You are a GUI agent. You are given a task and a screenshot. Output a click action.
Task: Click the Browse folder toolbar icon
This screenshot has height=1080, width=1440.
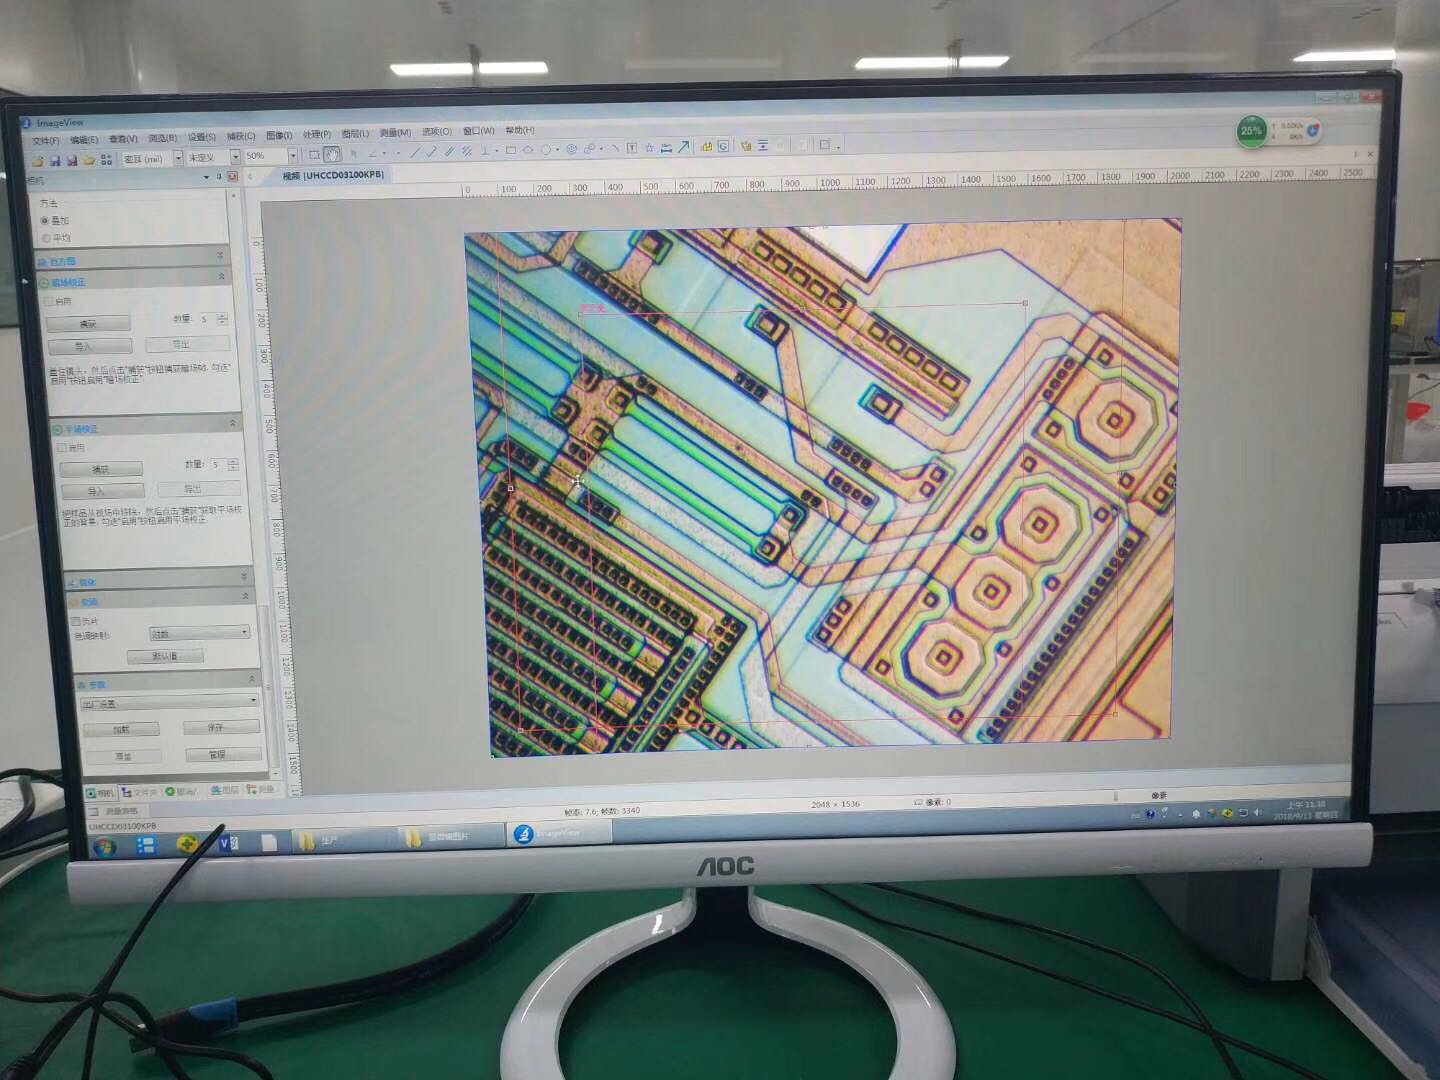pyautogui.click(x=89, y=160)
